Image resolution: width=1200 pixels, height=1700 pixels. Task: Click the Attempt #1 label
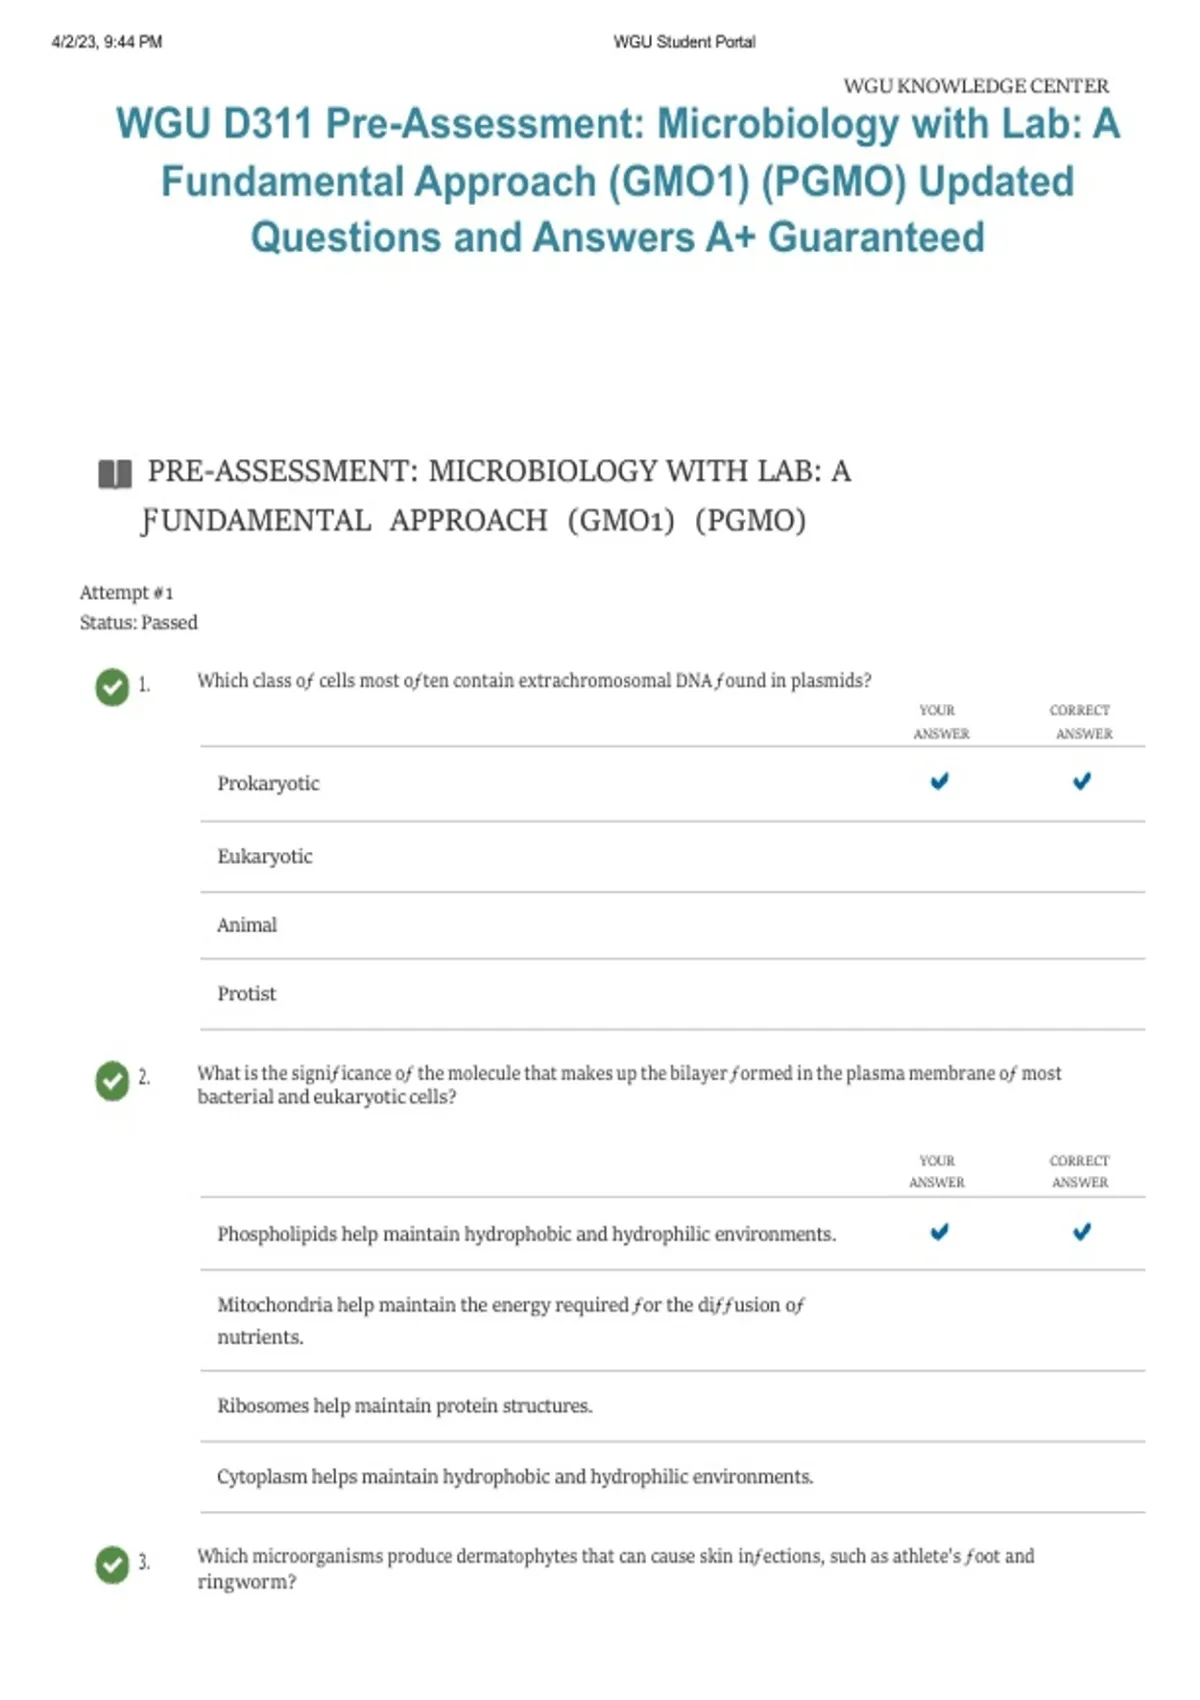click(x=126, y=593)
